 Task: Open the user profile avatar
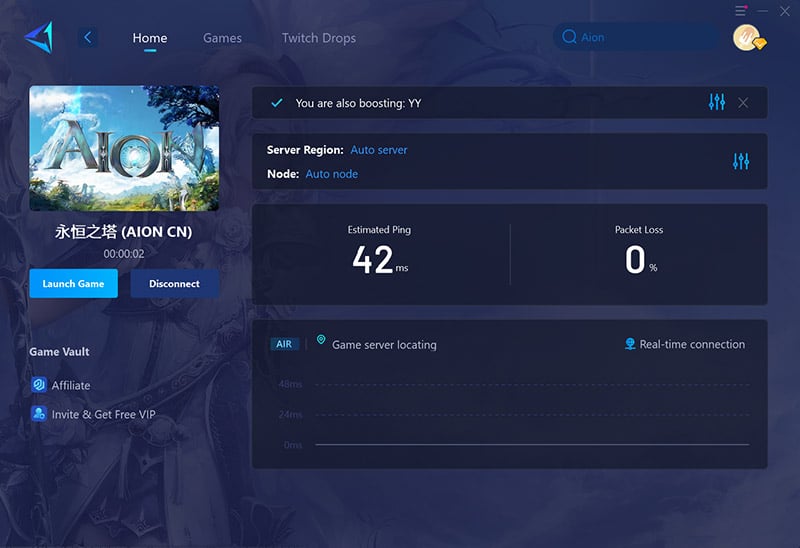(748, 38)
